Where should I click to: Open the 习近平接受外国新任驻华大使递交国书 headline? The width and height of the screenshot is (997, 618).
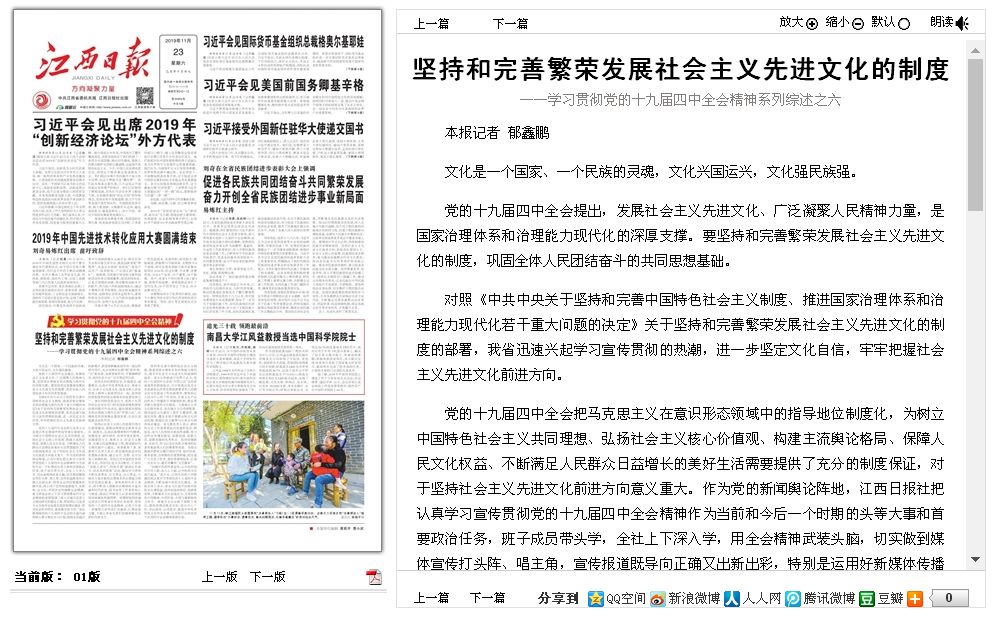click(284, 128)
